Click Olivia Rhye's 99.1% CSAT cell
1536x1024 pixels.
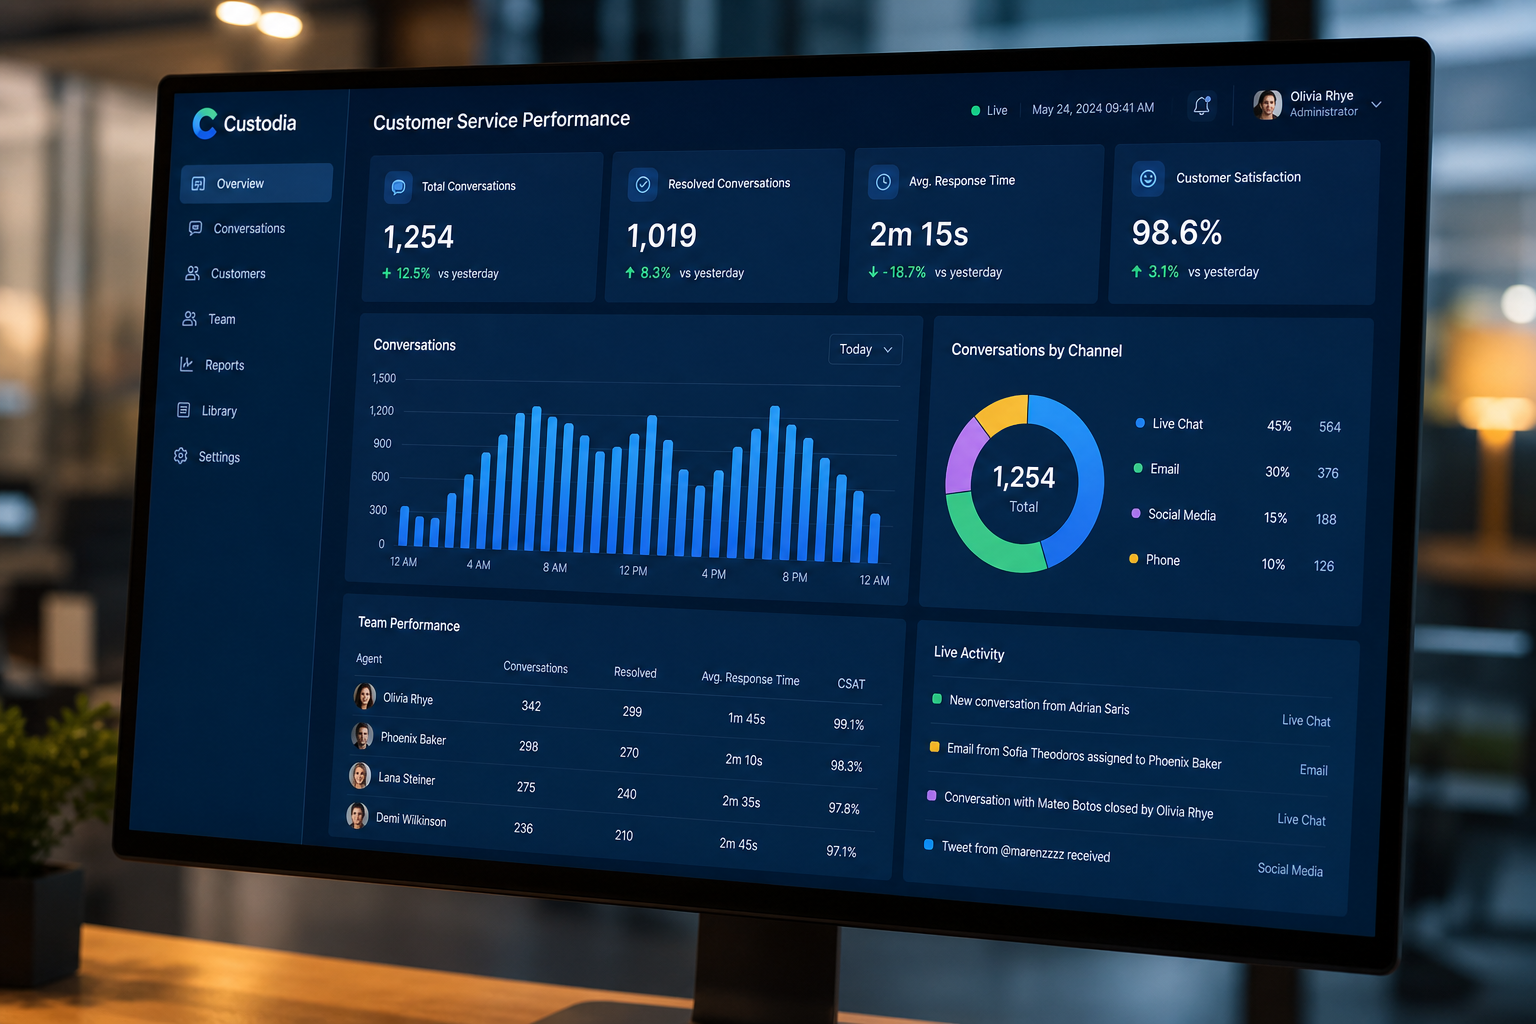(849, 724)
